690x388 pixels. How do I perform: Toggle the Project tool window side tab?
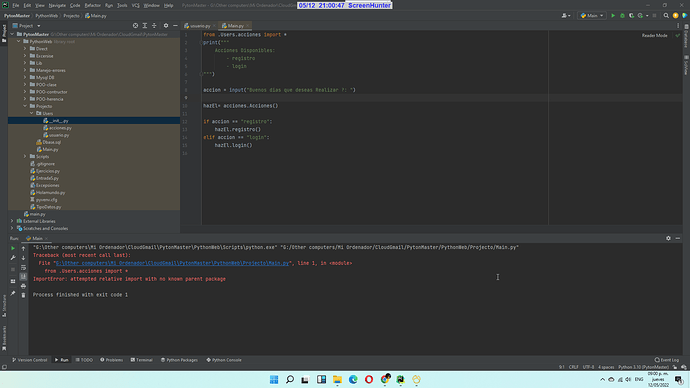(x=4, y=33)
